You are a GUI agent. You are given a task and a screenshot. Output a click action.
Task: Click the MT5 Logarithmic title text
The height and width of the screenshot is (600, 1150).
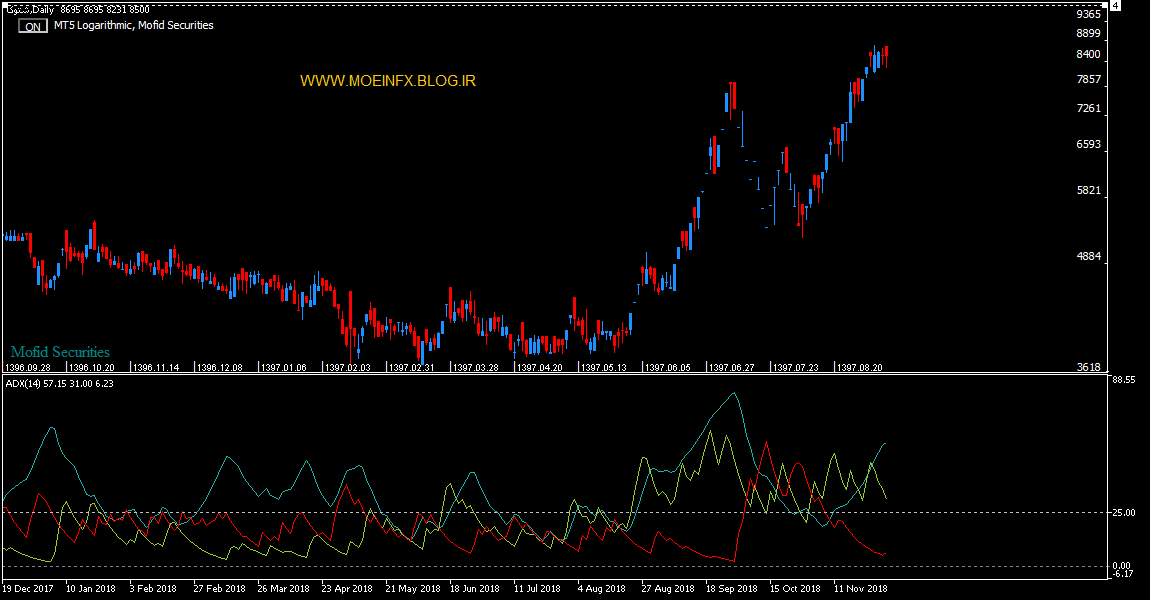click(134, 25)
